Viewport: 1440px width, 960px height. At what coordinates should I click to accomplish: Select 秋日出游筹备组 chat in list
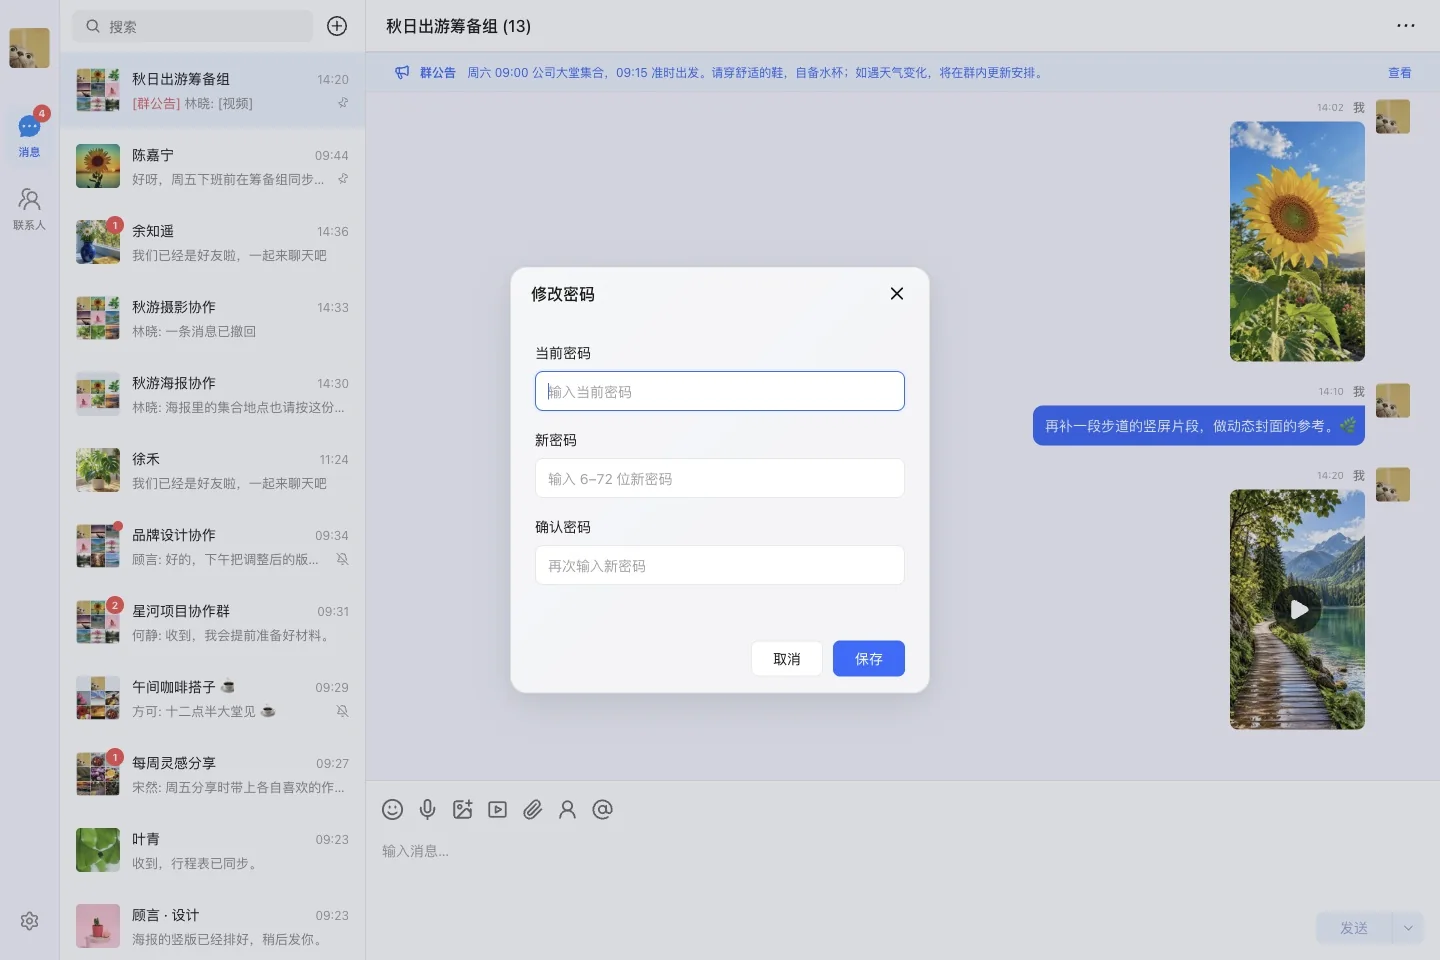[212, 90]
